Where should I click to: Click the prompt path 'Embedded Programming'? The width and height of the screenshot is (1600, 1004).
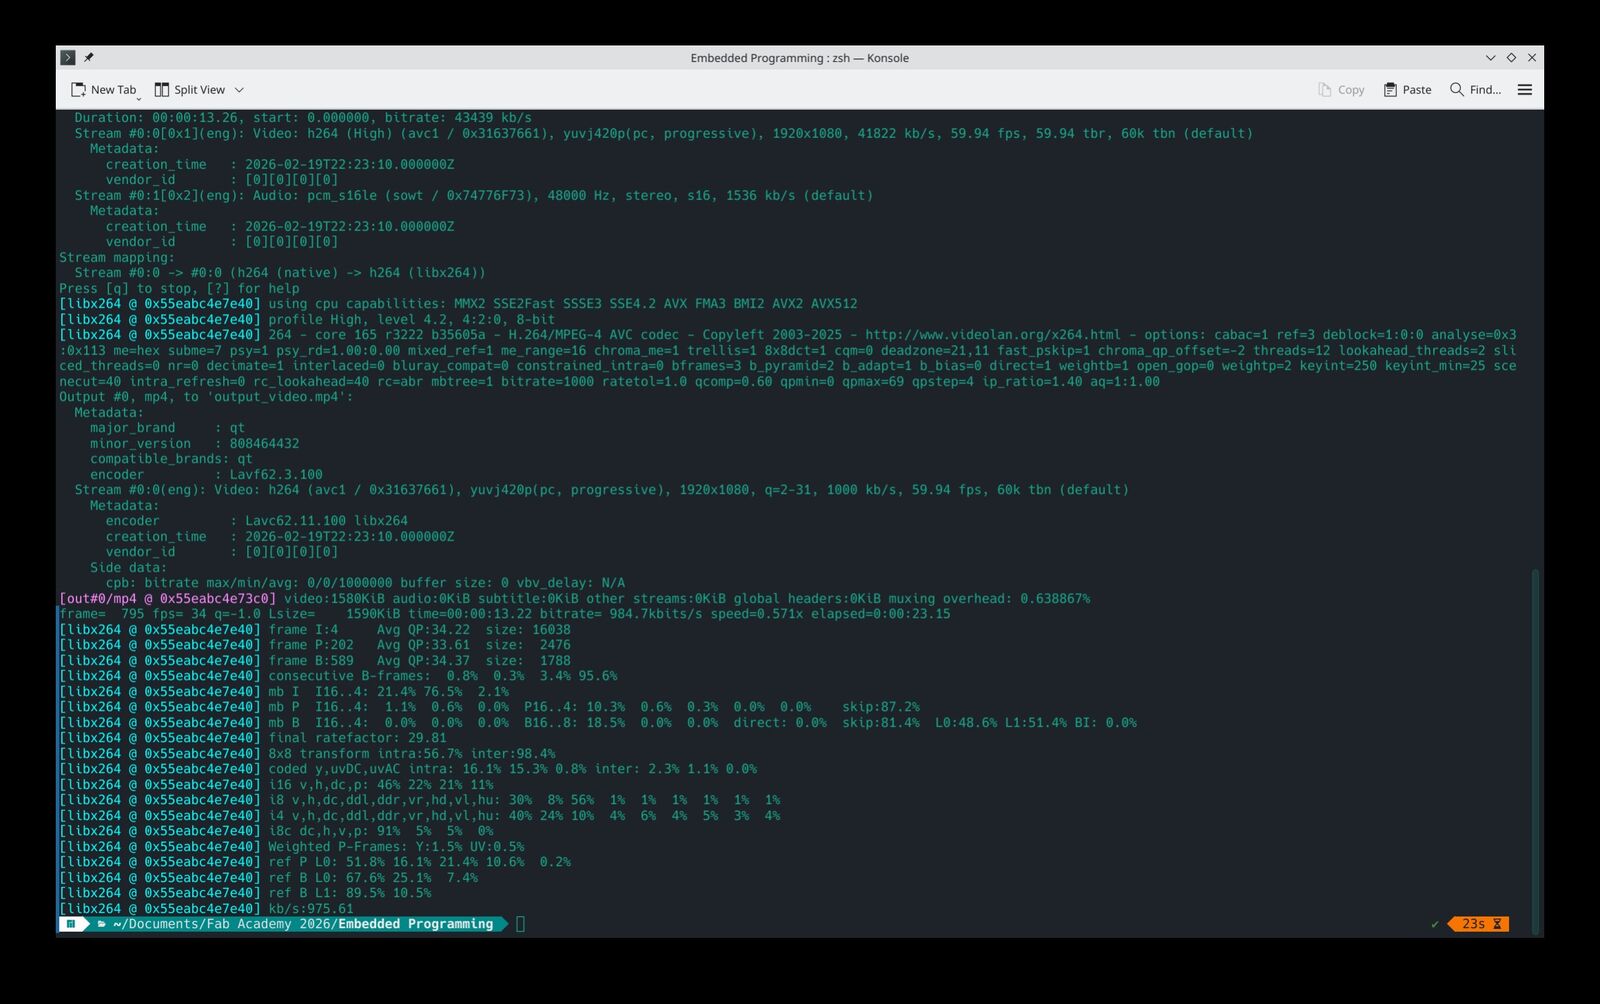tap(415, 924)
